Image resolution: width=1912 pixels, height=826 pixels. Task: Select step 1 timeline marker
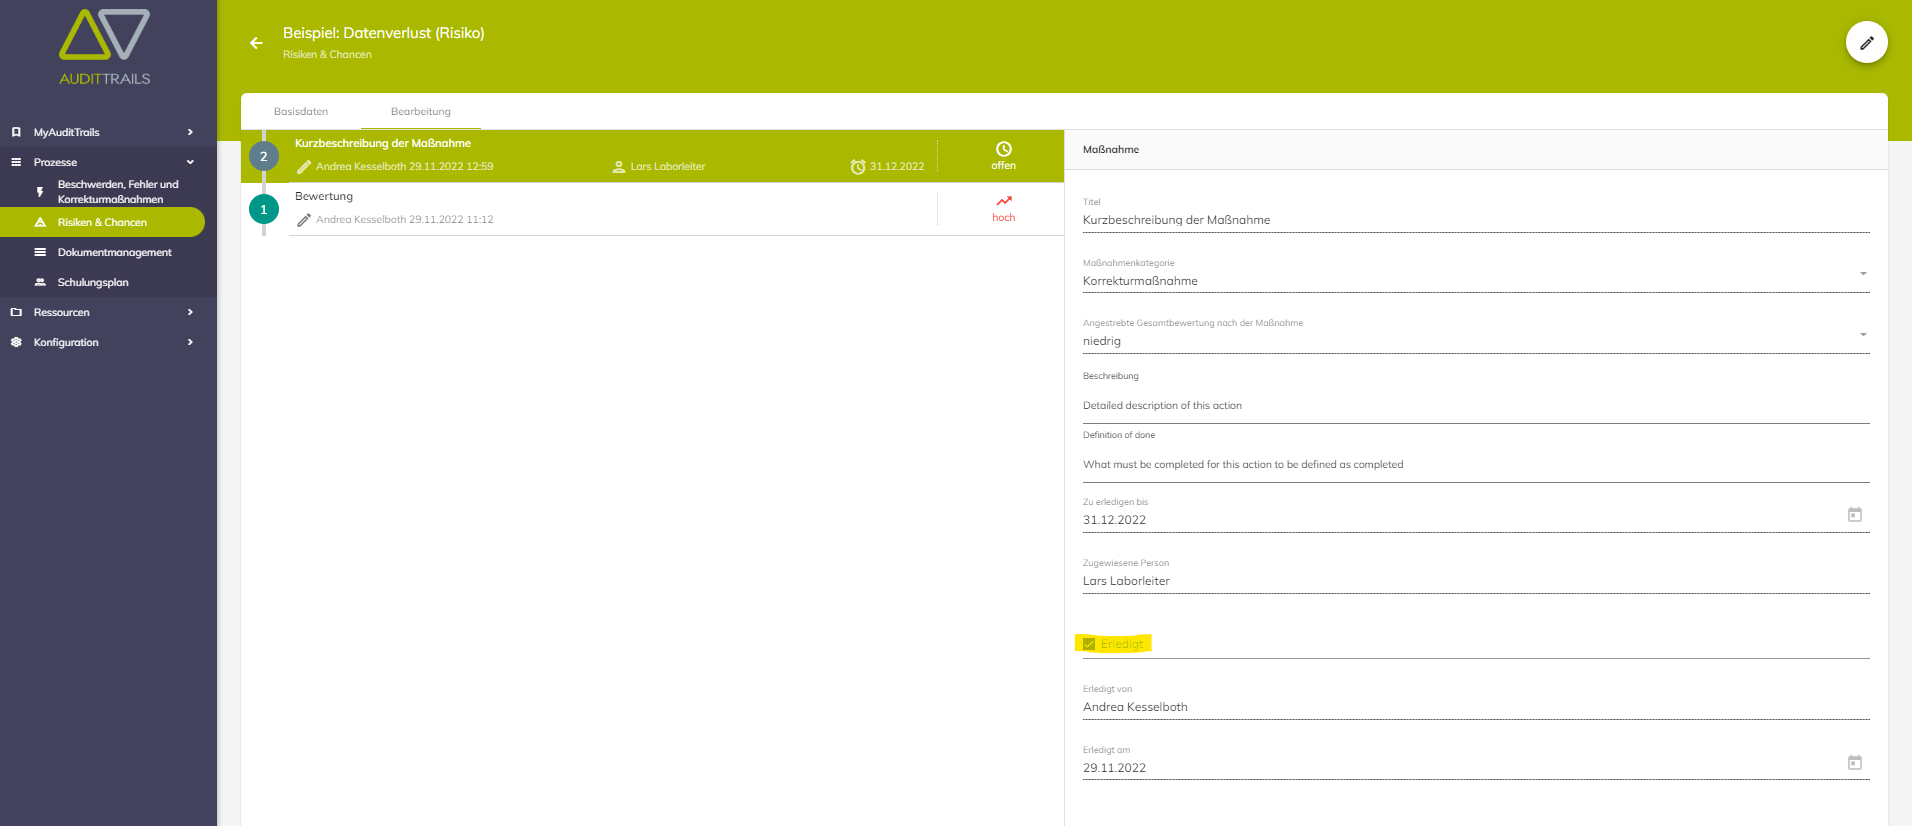[x=264, y=209]
